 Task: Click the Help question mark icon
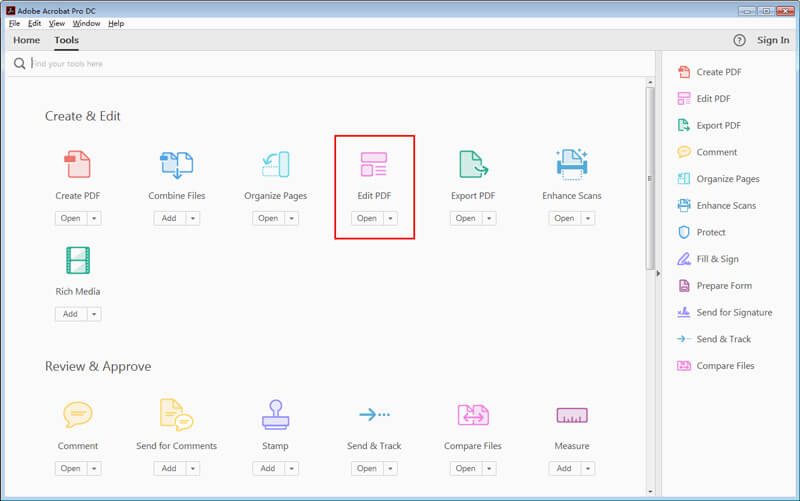coord(739,41)
